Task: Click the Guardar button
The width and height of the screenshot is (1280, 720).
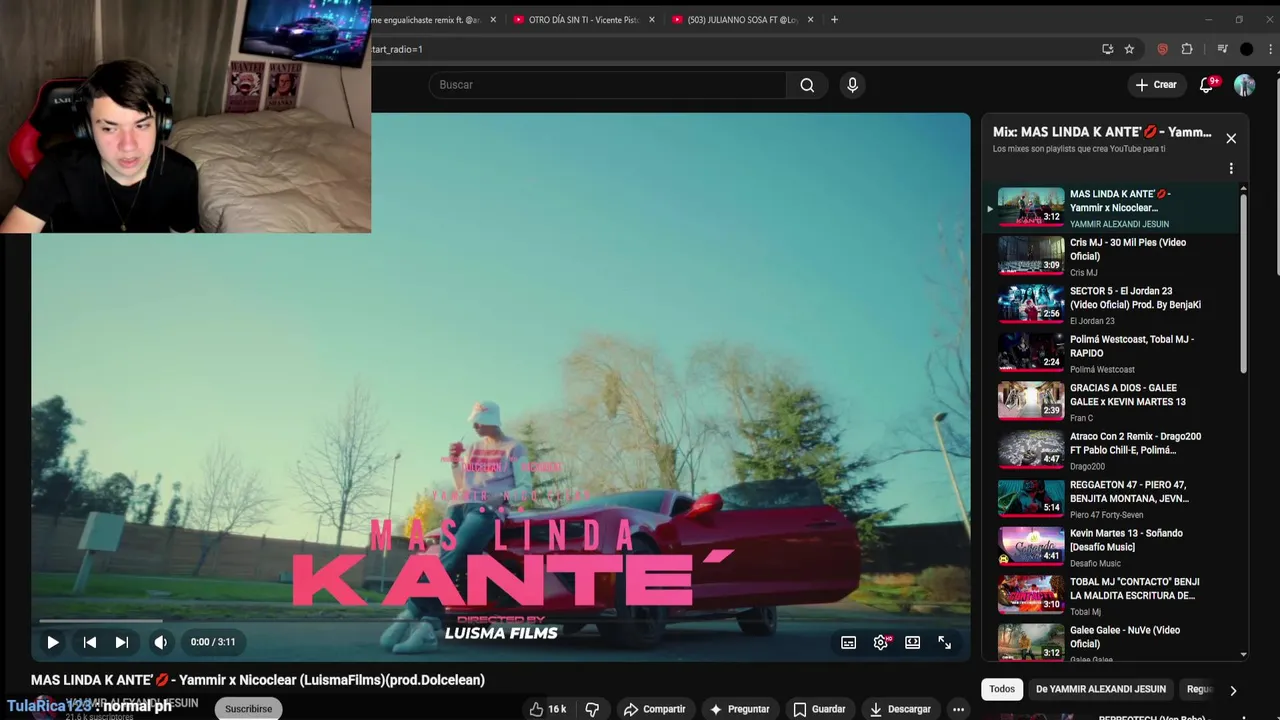Action: point(819,709)
